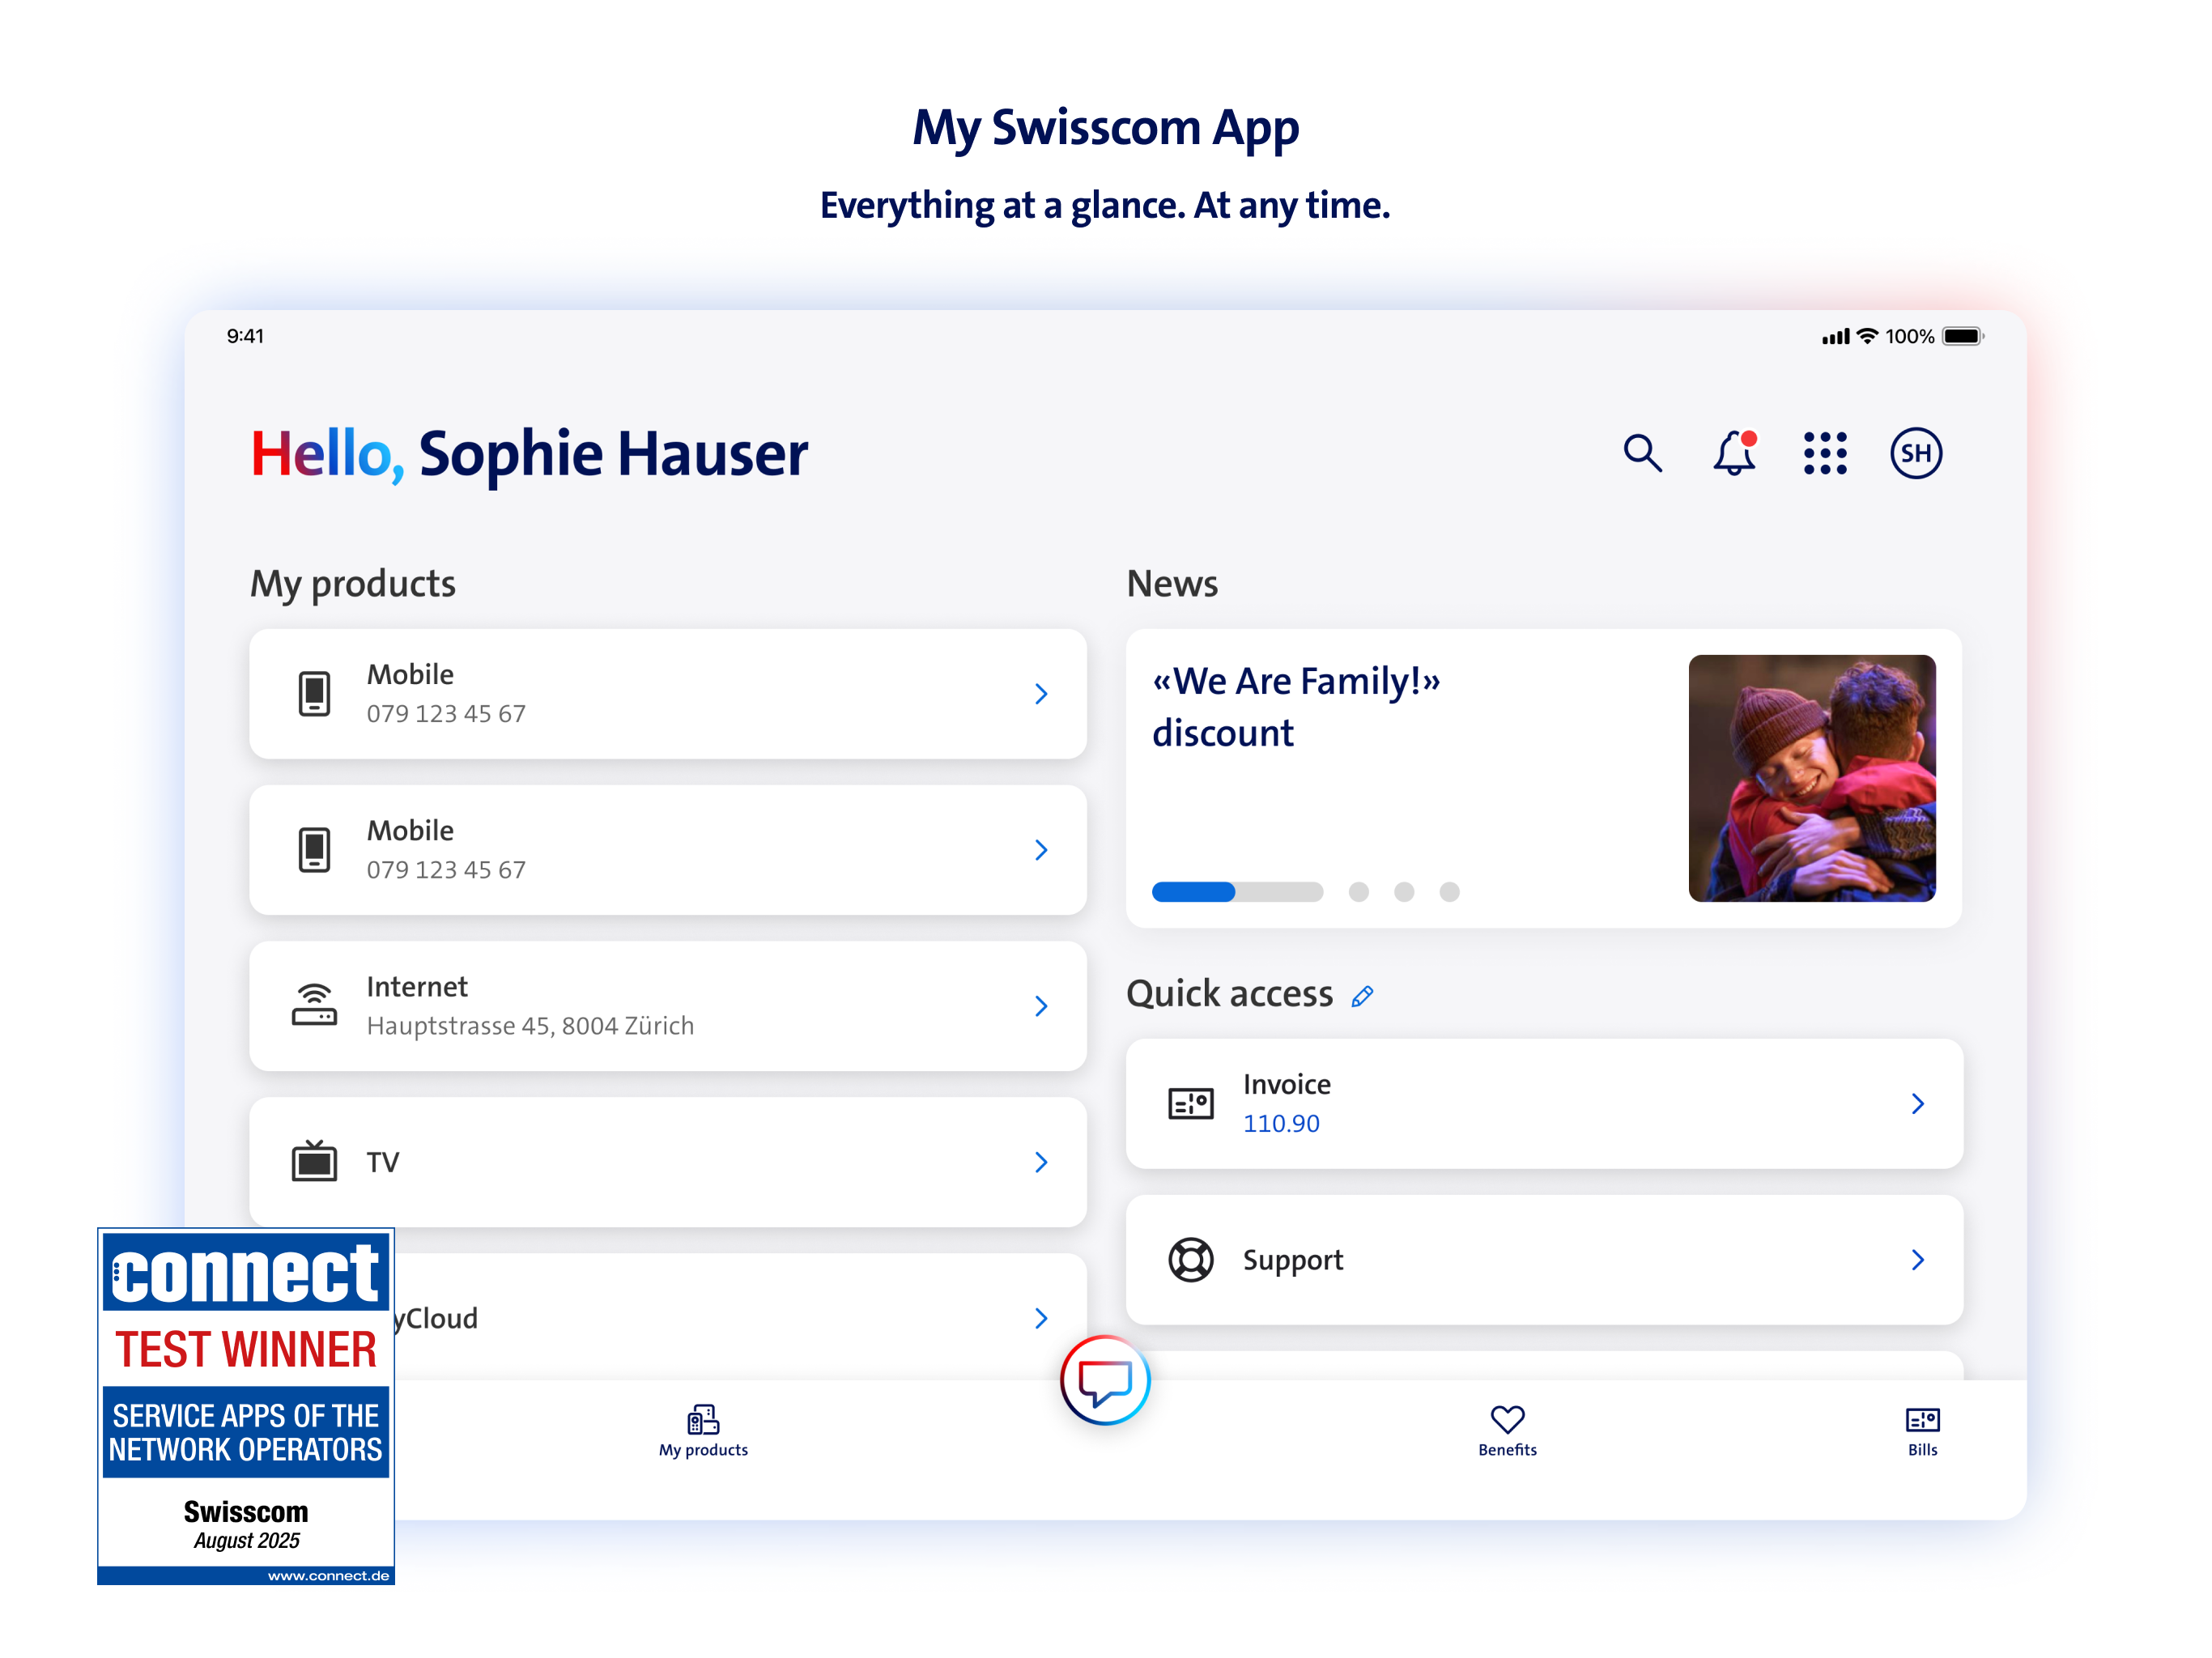Expand Internet card chevron arrow
The width and height of the screenshot is (2212, 1658).
(1041, 1006)
